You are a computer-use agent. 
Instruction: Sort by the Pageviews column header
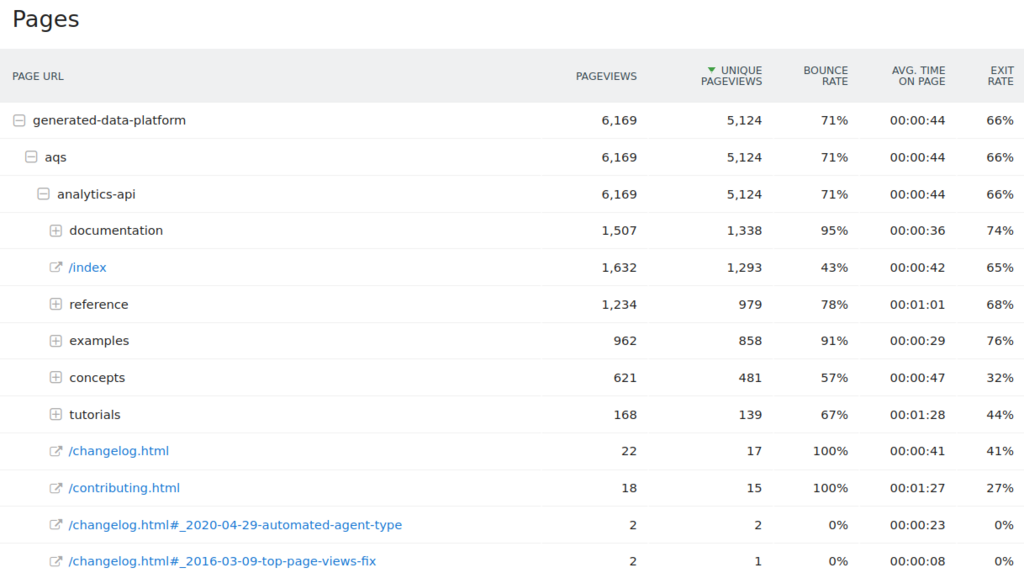606,76
